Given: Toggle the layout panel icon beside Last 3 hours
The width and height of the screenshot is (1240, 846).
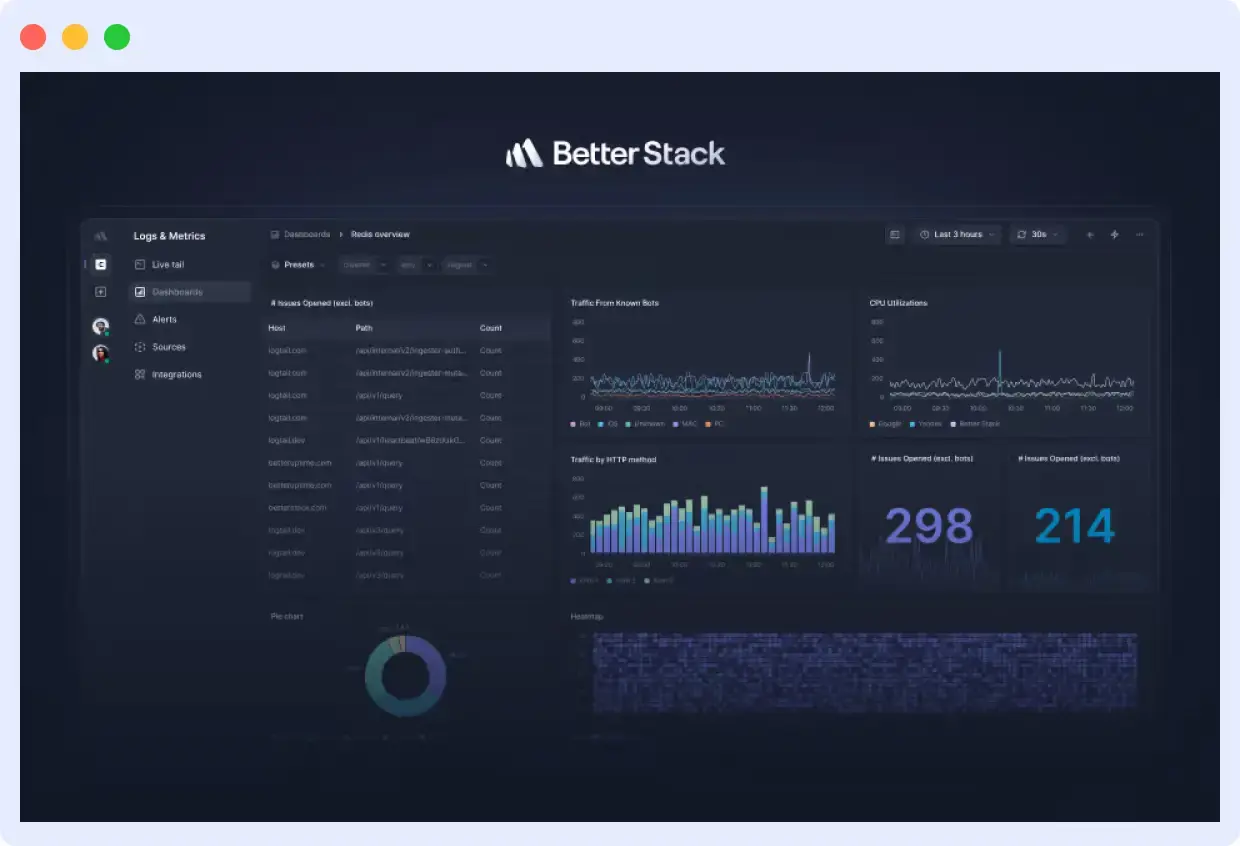Looking at the screenshot, I should [895, 234].
